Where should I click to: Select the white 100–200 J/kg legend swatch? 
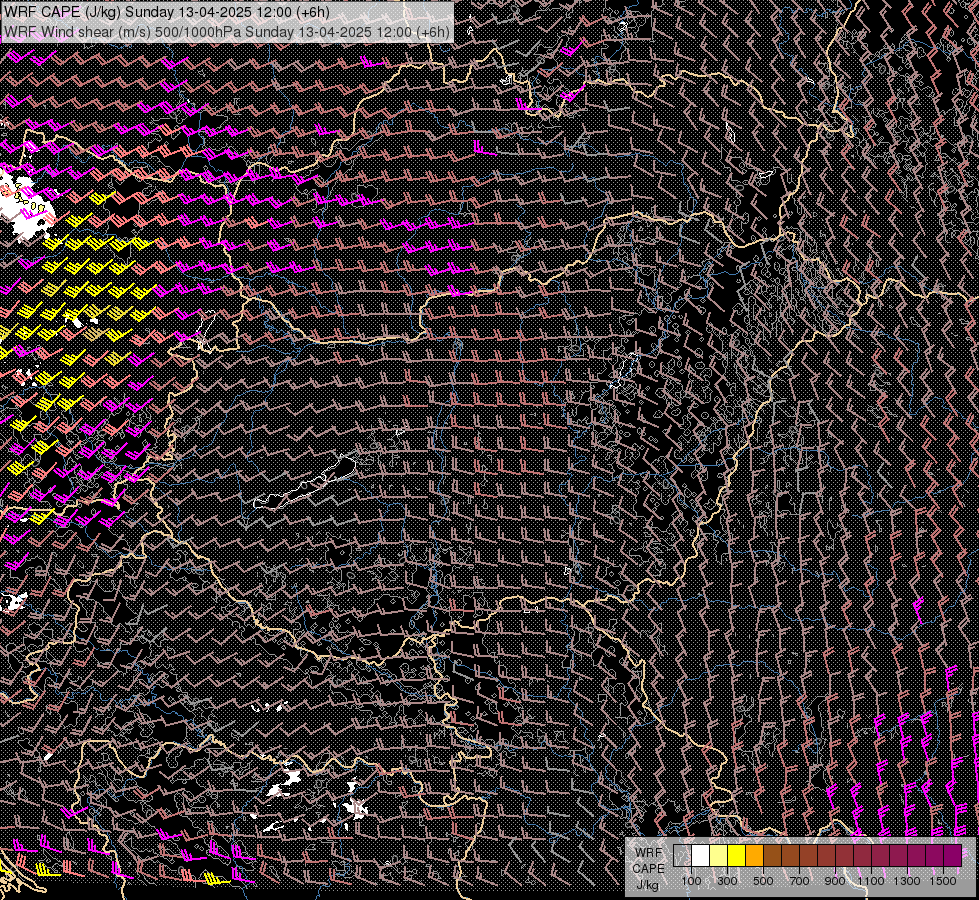click(x=701, y=856)
